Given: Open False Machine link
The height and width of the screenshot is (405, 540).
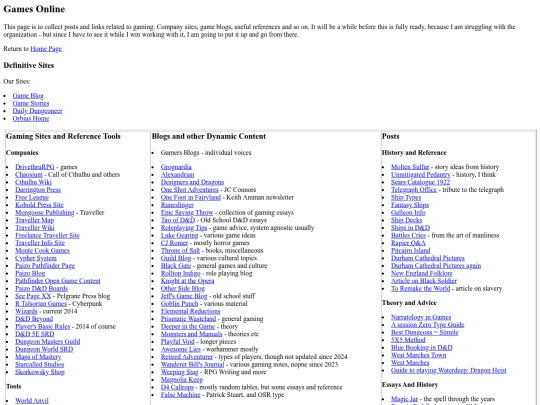Looking at the screenshot, I should [x=180, y=394].
